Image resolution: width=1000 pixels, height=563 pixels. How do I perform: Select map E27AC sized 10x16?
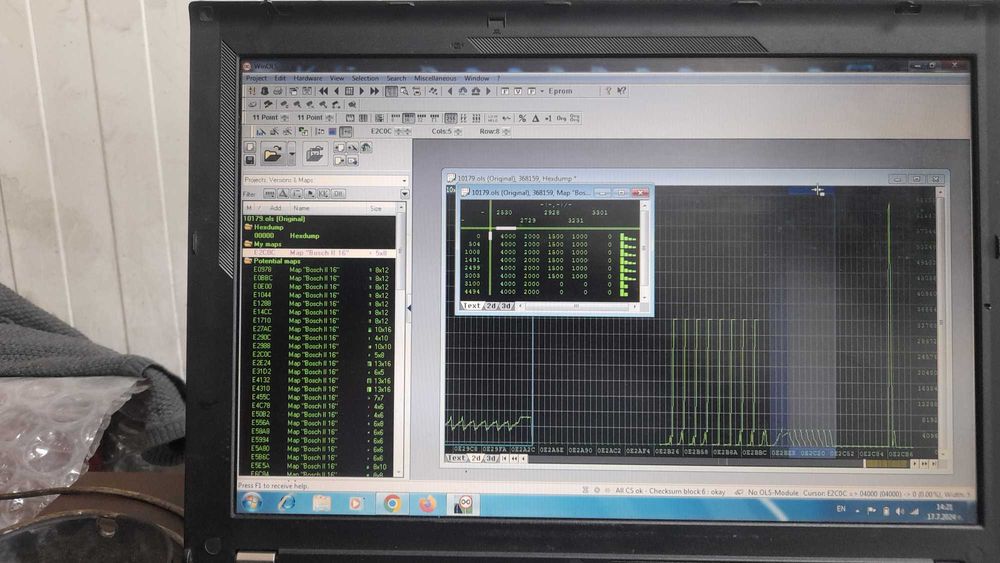tap(321, 330)
